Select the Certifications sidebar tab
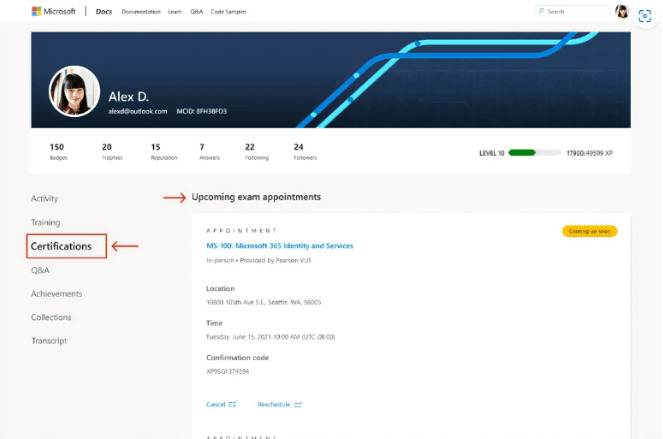The width and height of the screenshot is (663, 439). coord(66,246)
